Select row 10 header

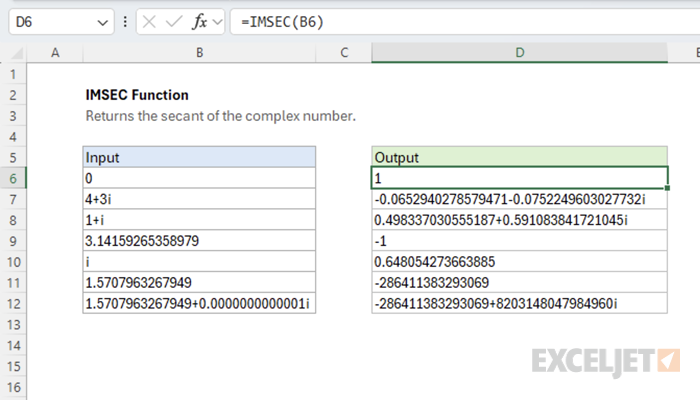13,262
